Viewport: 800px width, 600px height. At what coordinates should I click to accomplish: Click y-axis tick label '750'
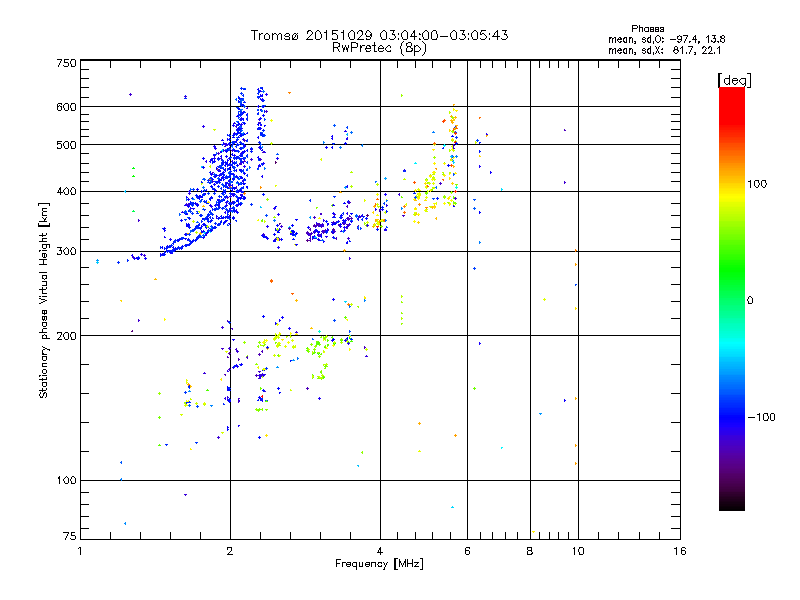click(x=66, y=63)
